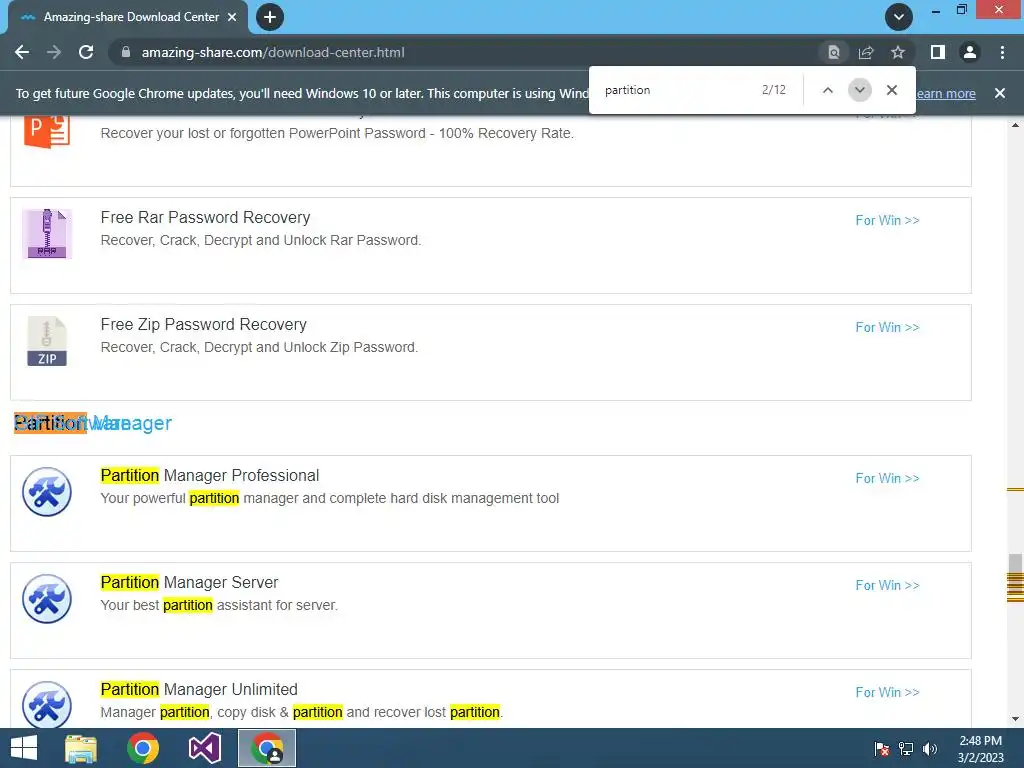Close the Amazing-share Download Center tab

pyautogui.click(x=232, y=17)
